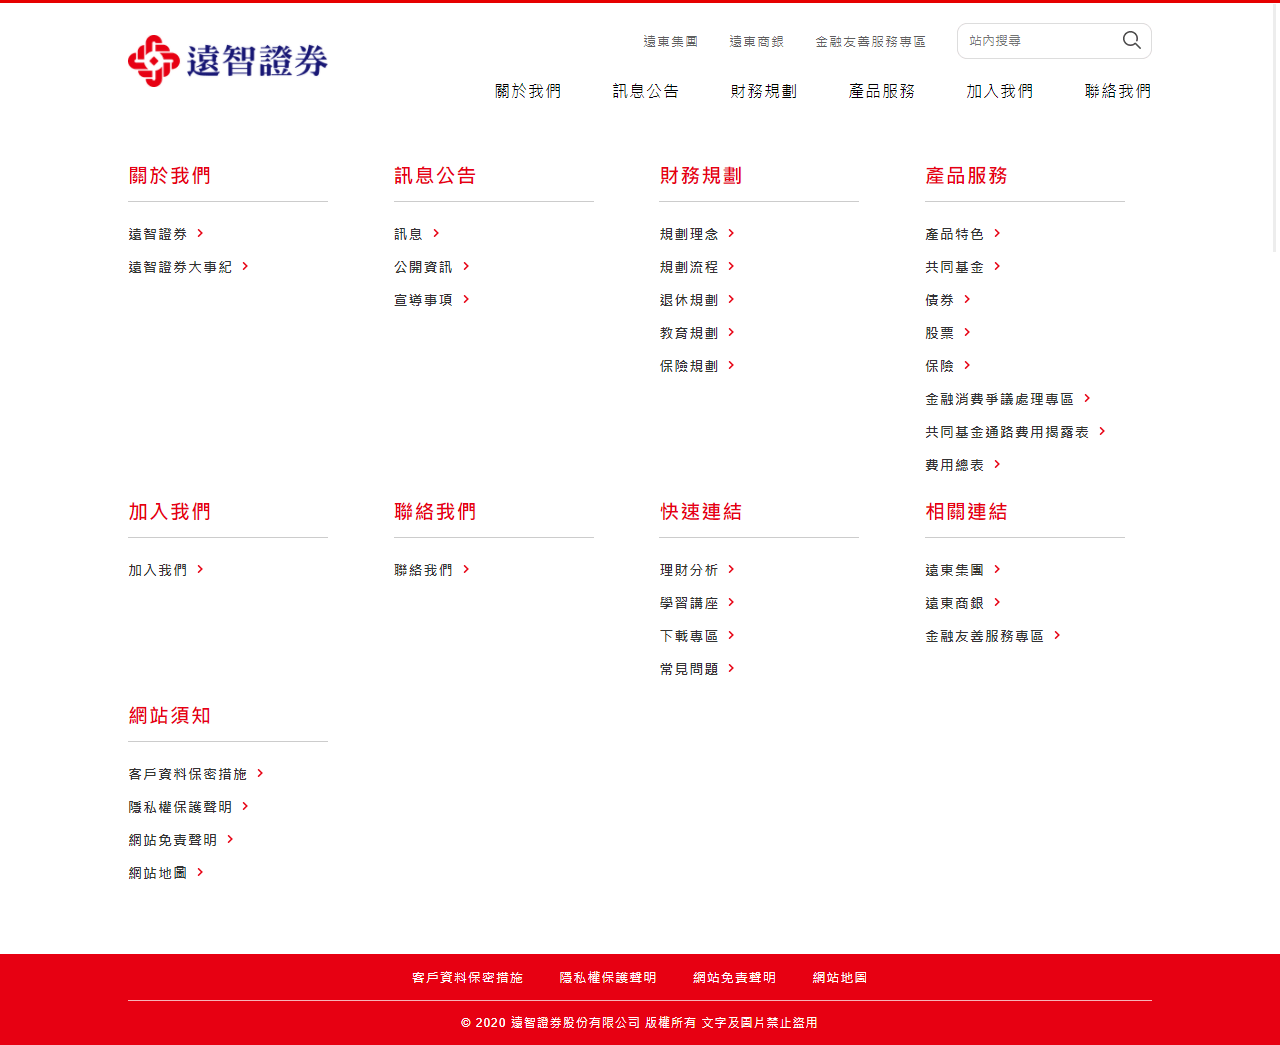Open 隱私權保護聲明 in the red footer
1280x1045 pixels.
click(x=608, y=978)
